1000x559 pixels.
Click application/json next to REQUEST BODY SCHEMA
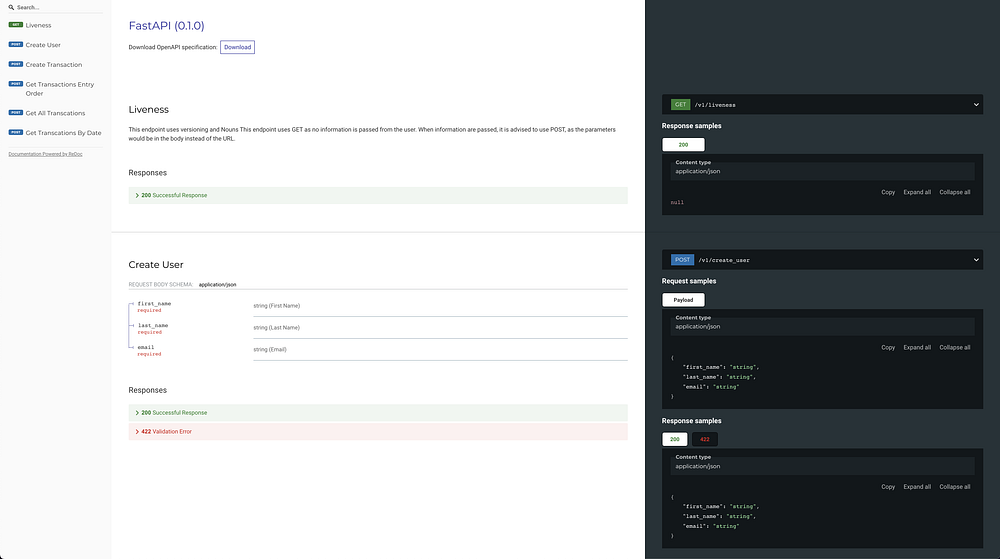217,285
